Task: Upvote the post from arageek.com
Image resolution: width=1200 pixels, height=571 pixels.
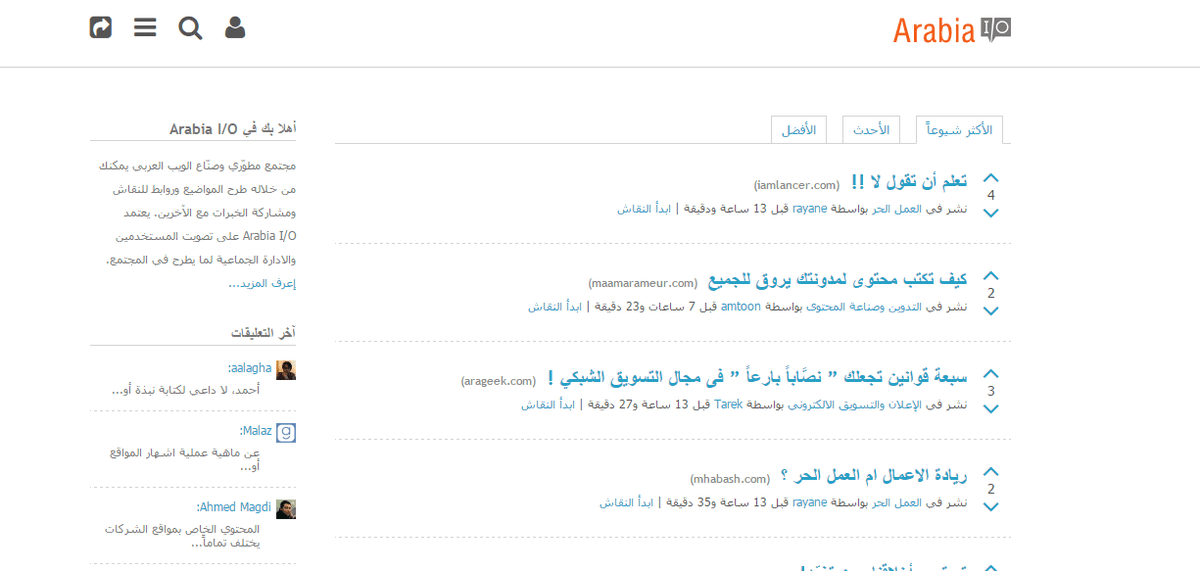Action: point(991,374)
